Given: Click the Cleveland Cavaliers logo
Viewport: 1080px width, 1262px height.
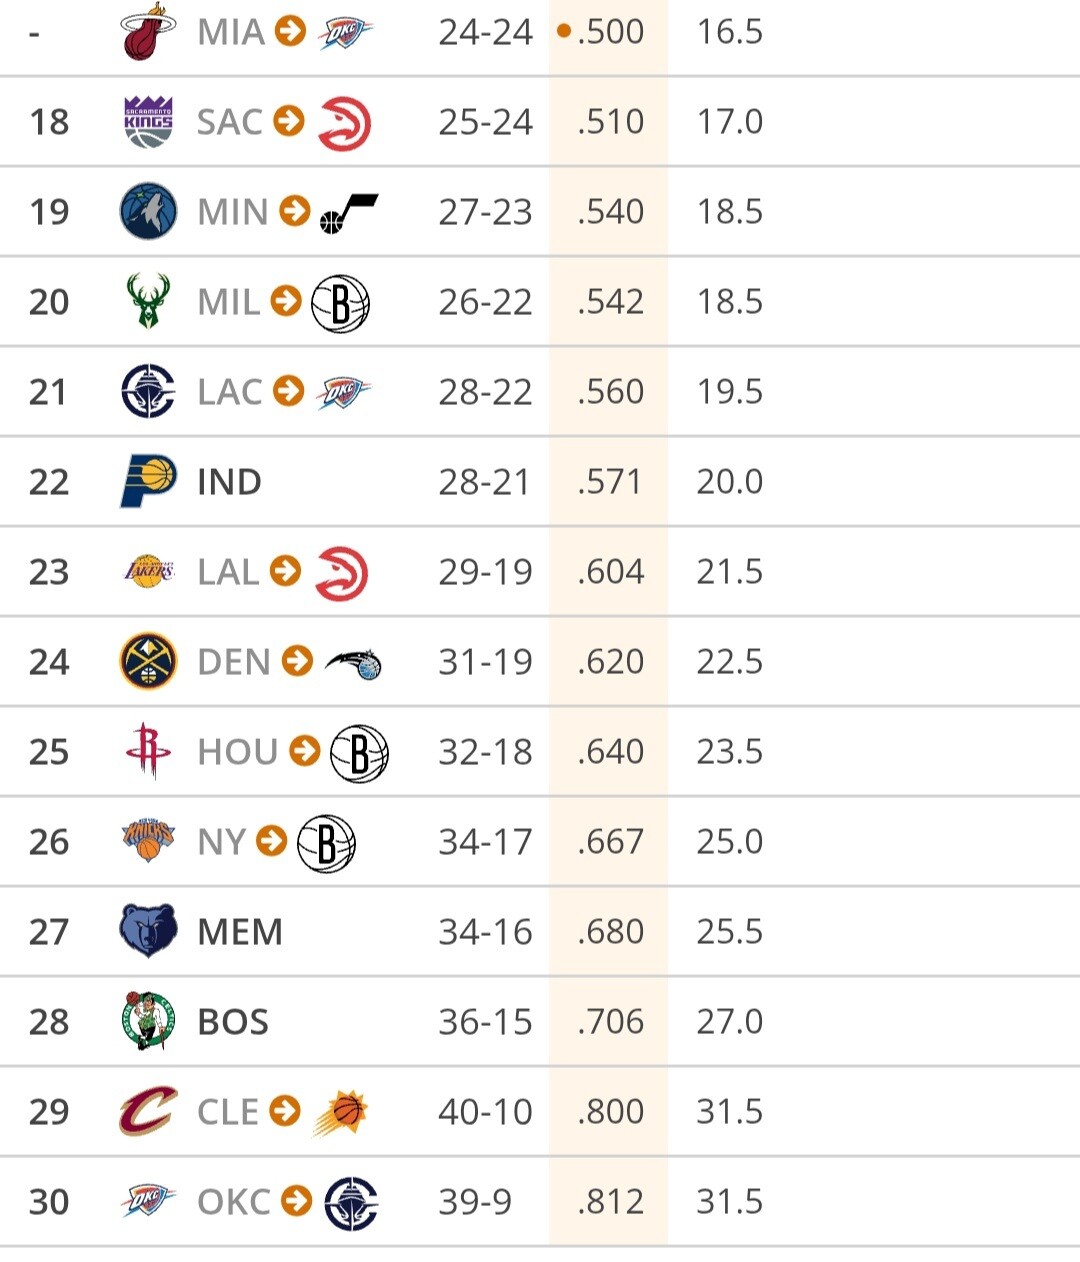Looking at the screenshot, I should [148, 1111].
